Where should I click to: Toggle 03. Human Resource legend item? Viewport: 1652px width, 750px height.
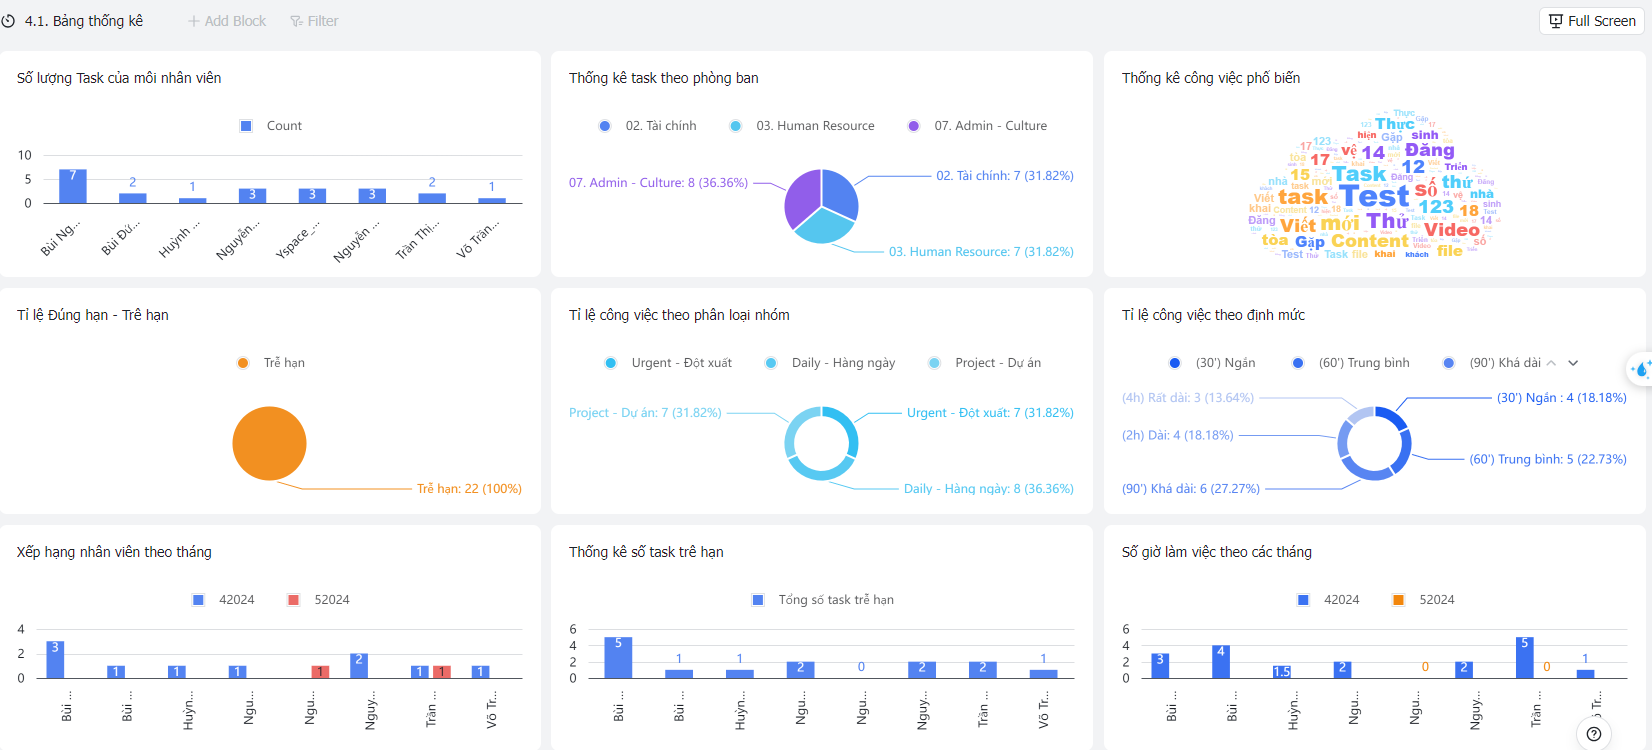pos(802,126)
